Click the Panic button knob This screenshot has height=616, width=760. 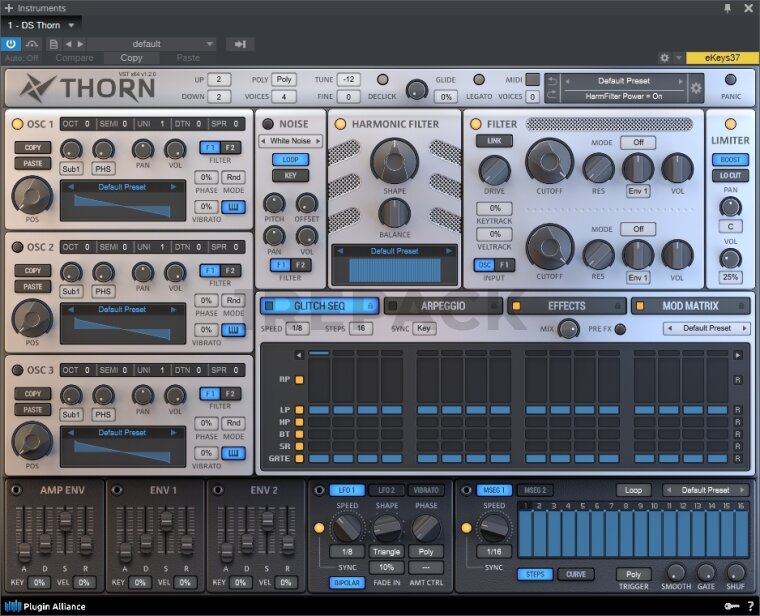(730, 80)
